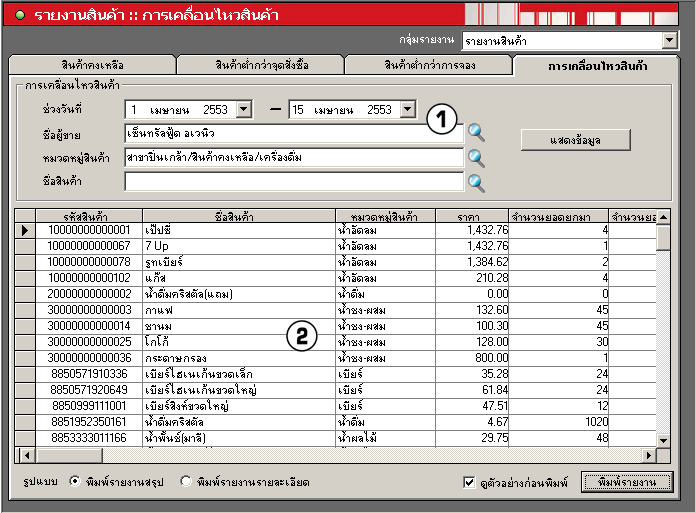
Task: Click the magnifier icon next to หมวดหมู่สินค้า field
Action: point(476,157)
